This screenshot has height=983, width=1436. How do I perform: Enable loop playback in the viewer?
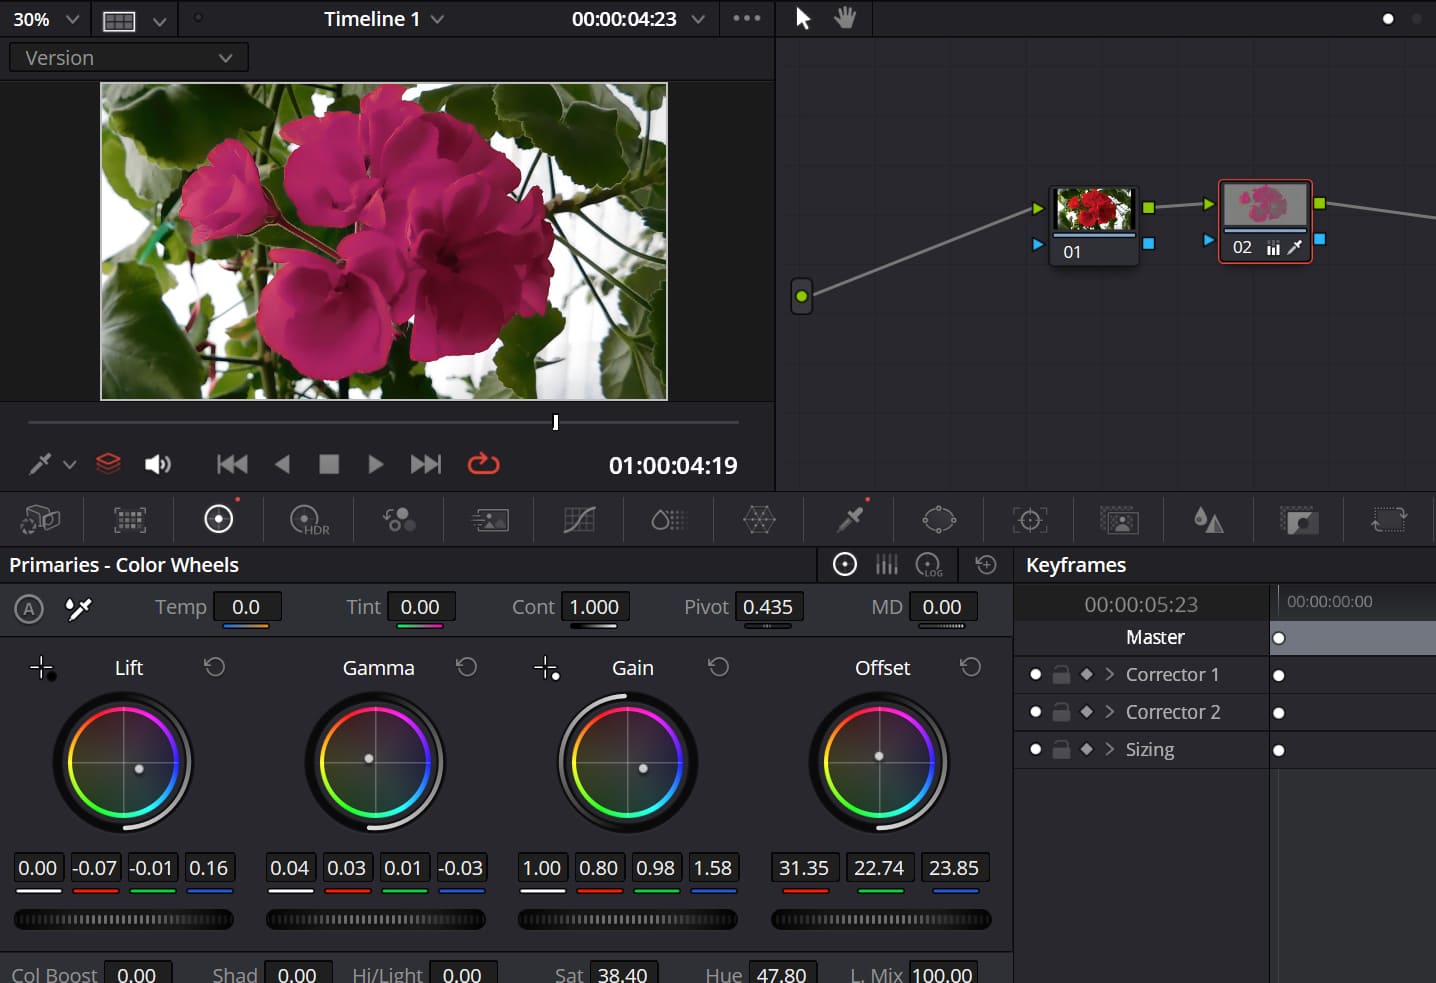483,463
